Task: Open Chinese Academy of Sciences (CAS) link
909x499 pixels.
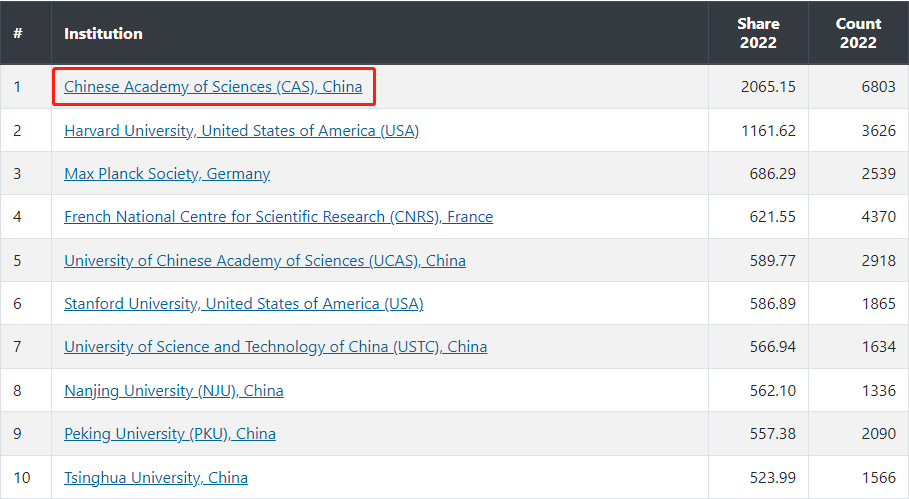Action: (x=213, y=87)
